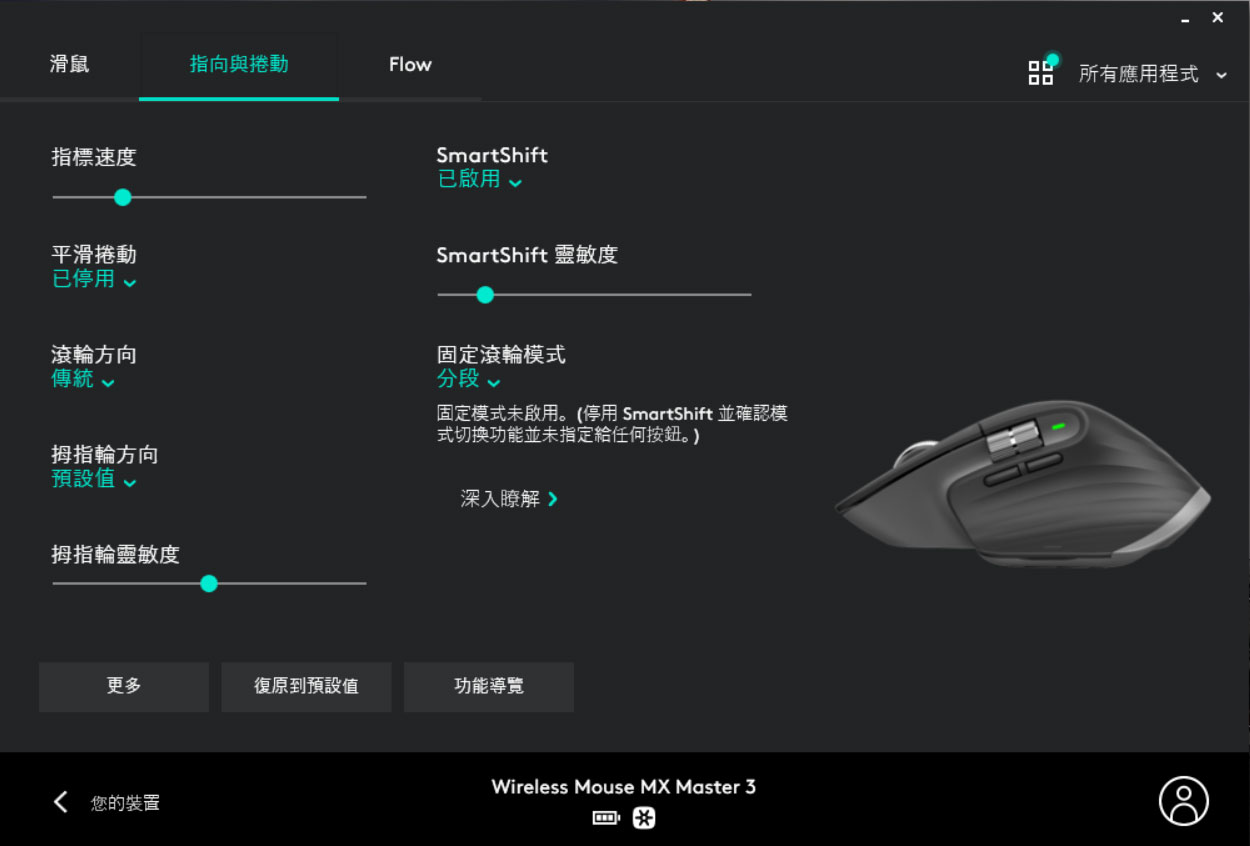Switch to the 滑鼠 tab
This screenshot has height=846, width=1250.
tap(69, 65)
